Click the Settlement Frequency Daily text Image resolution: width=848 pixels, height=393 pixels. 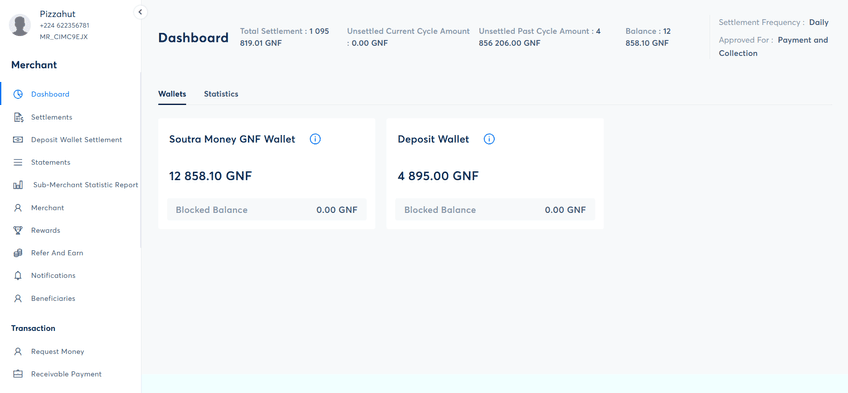tap(773, 23)
